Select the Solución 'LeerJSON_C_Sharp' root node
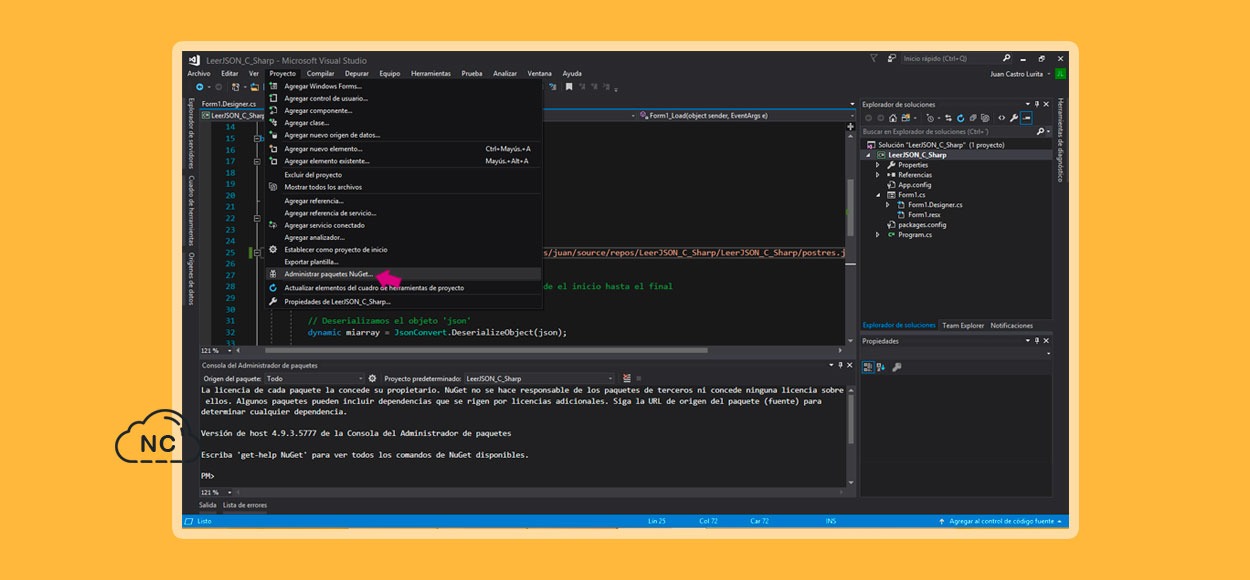1250x580 pixels. pyautogui.click(x=934, y=145)
